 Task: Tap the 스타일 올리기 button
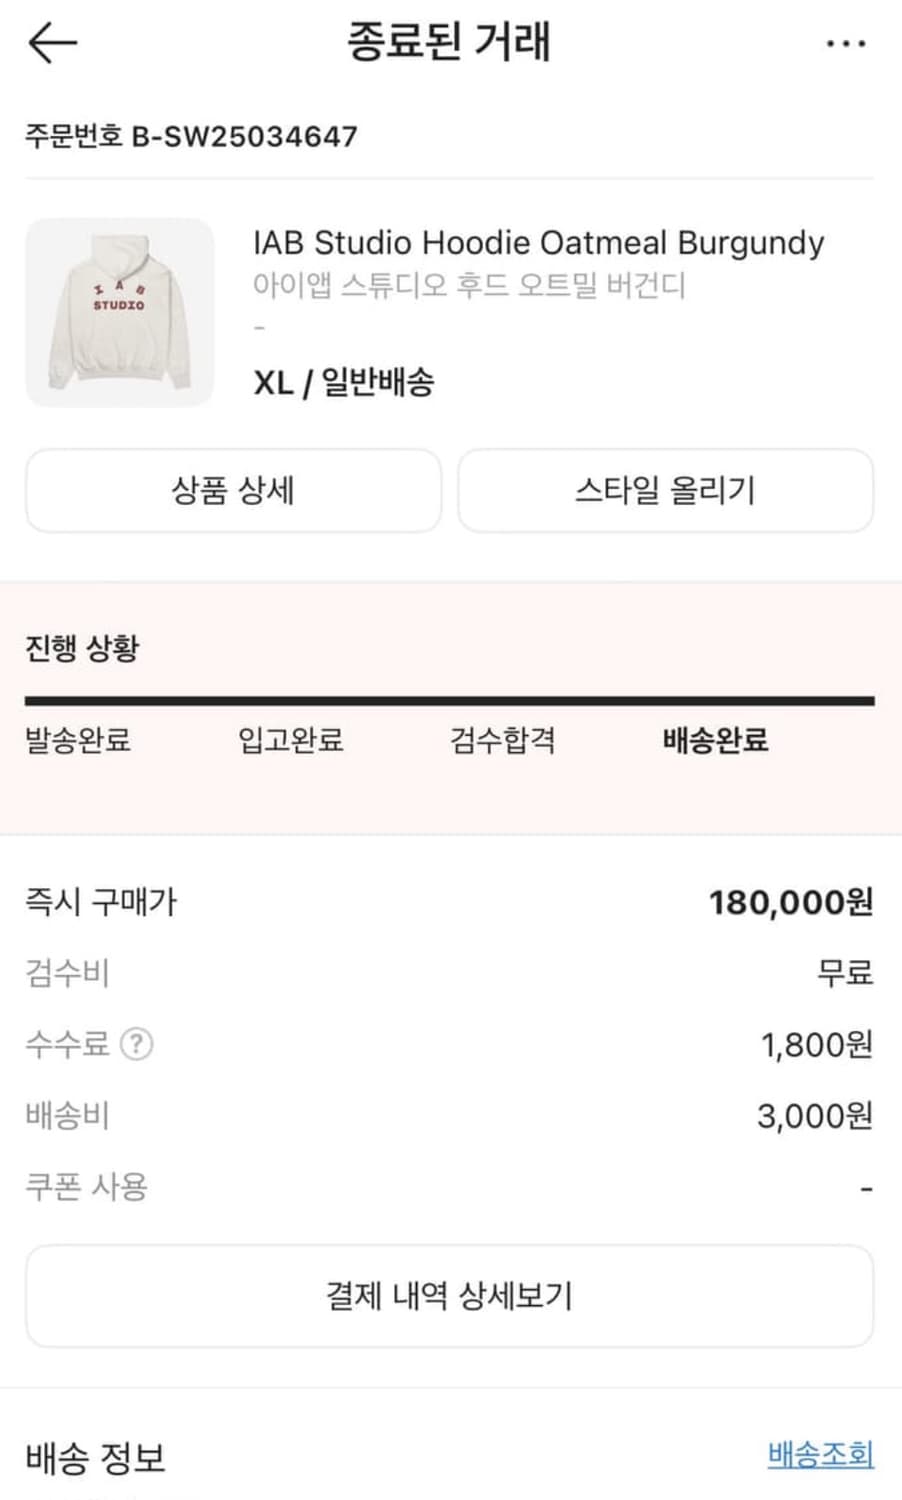(665, 490)
